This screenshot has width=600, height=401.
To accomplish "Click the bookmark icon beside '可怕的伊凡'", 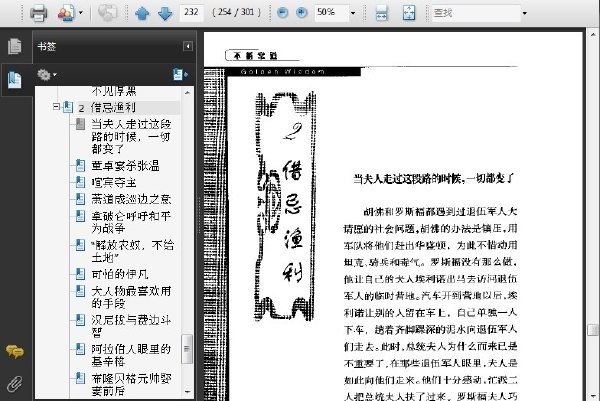I will coord(80,274).
